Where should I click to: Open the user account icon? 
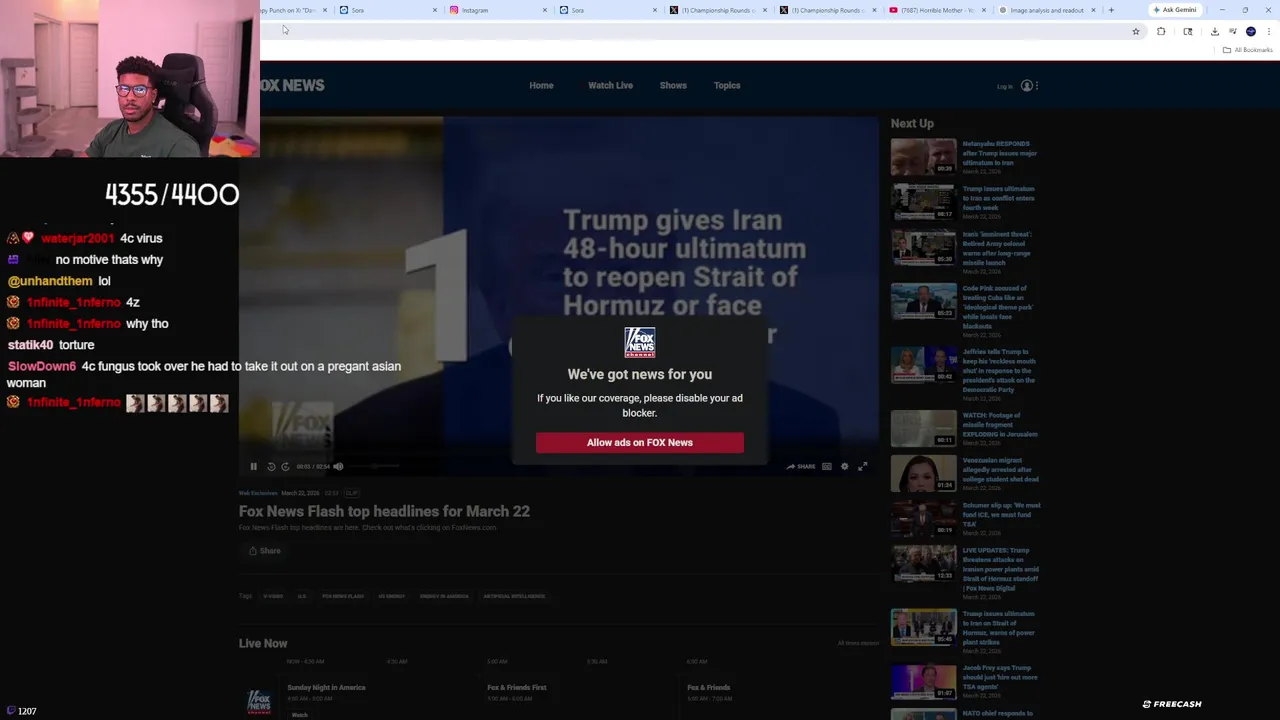[1026, 86]
